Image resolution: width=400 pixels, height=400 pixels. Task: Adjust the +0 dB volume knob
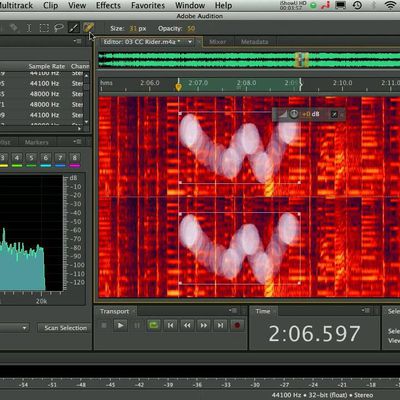tap(294, 114)
